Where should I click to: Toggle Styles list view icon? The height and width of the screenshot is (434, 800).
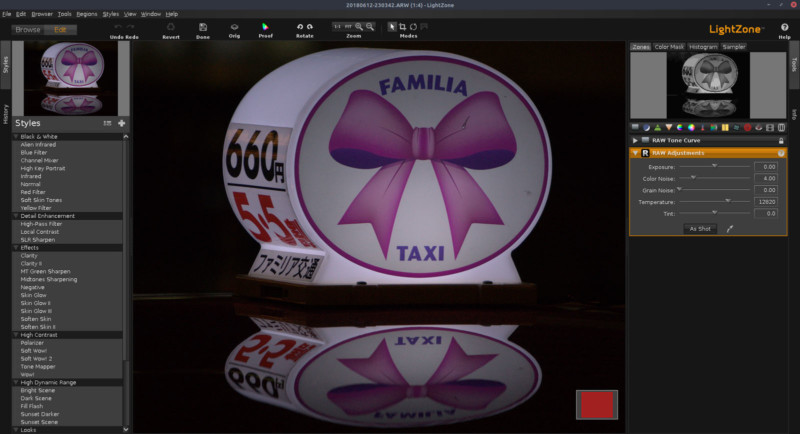[107, 123]
